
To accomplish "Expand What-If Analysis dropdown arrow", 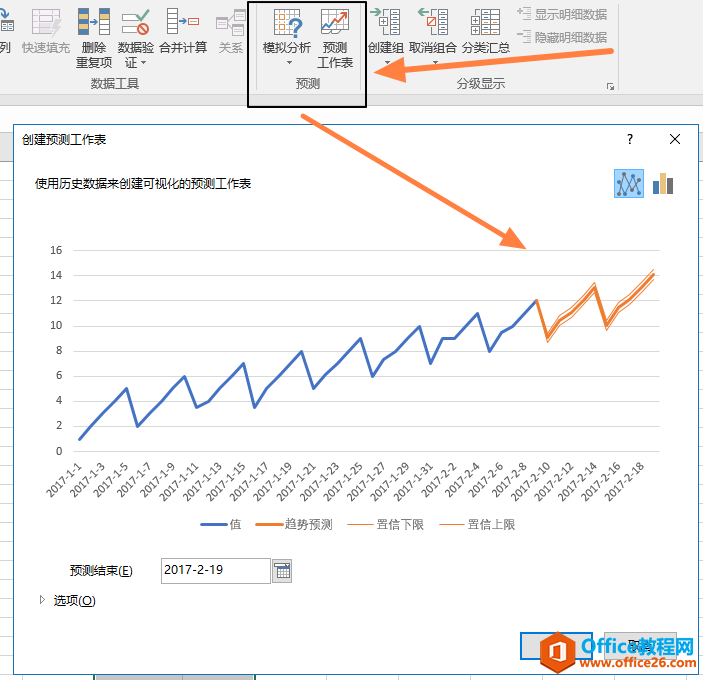I will click(x=289, y=63).
